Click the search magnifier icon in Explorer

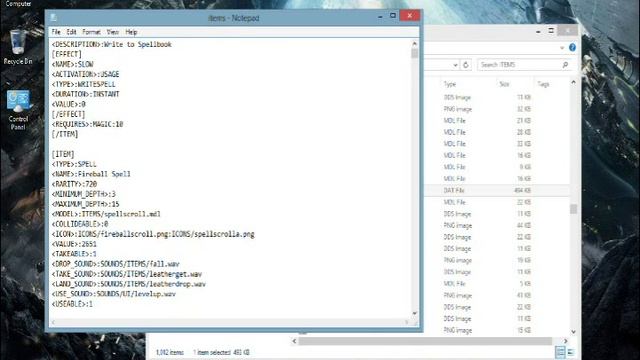[x=565, y=65]
